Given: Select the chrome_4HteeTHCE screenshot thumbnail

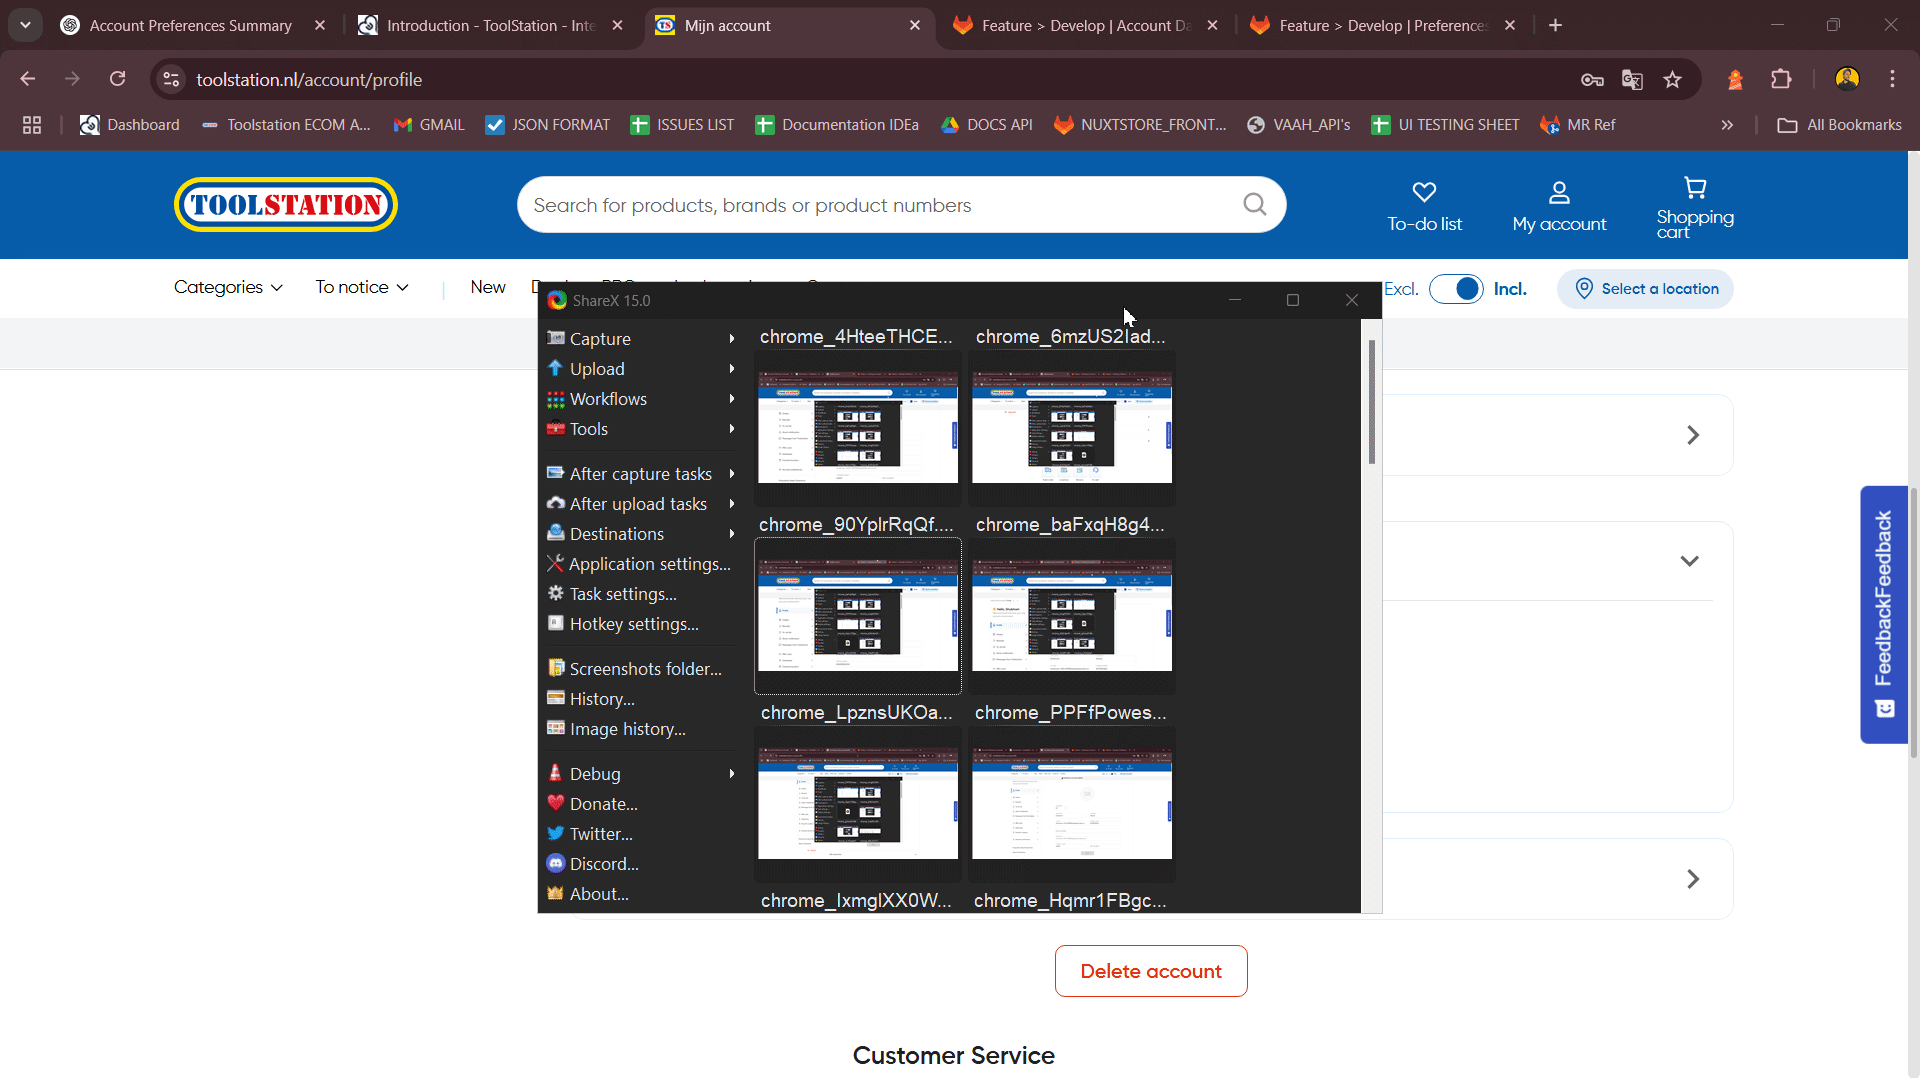Looking at the screenshot, I should pos(857,427).
